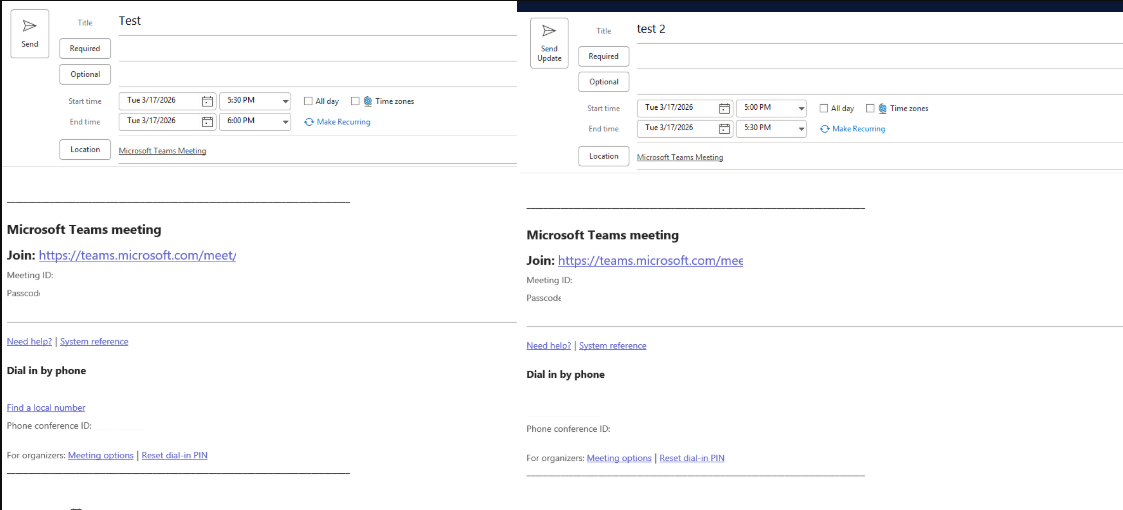
Task: Click System reference in Test meeting
Action: pyautogui.click(x=95, y=342)
